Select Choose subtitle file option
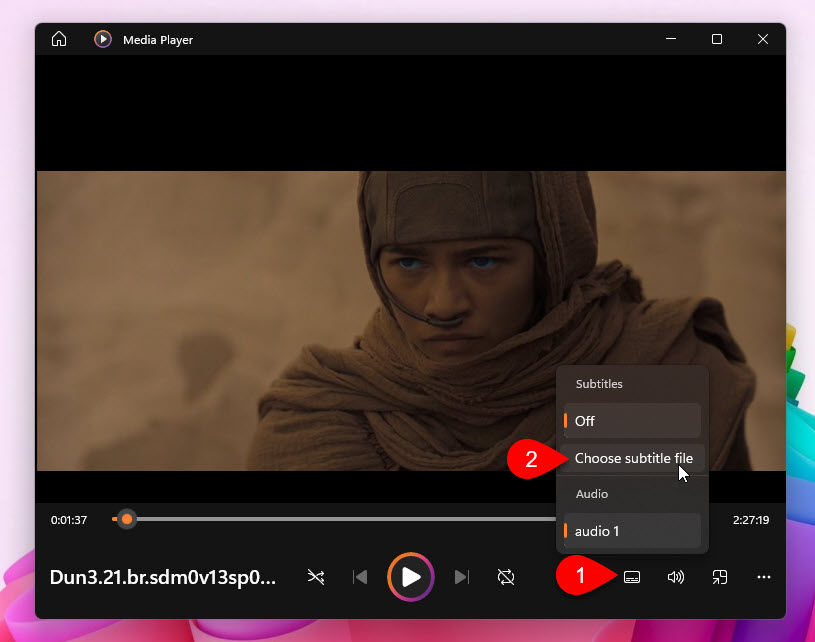Viewport: 815px width, 642px height. click(632, 458)
